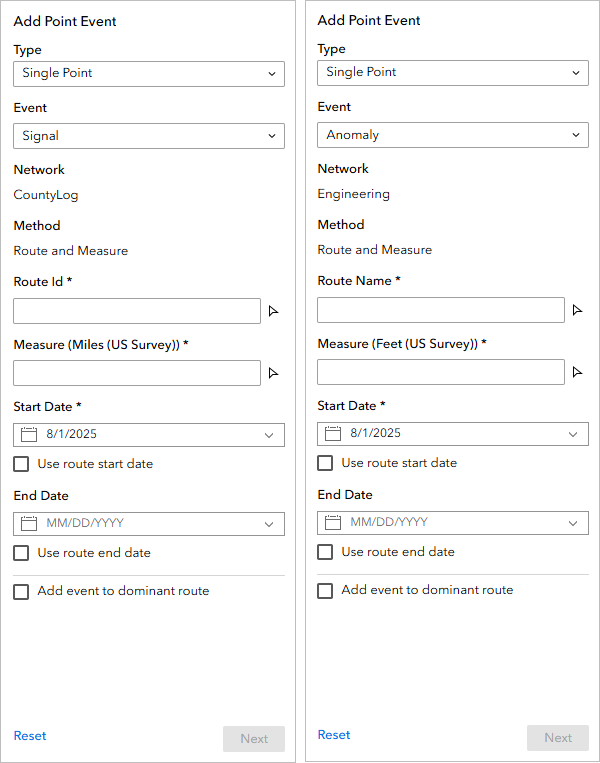
Task: Open calendar icon in right panel Start Date
Action: [333, 434]
